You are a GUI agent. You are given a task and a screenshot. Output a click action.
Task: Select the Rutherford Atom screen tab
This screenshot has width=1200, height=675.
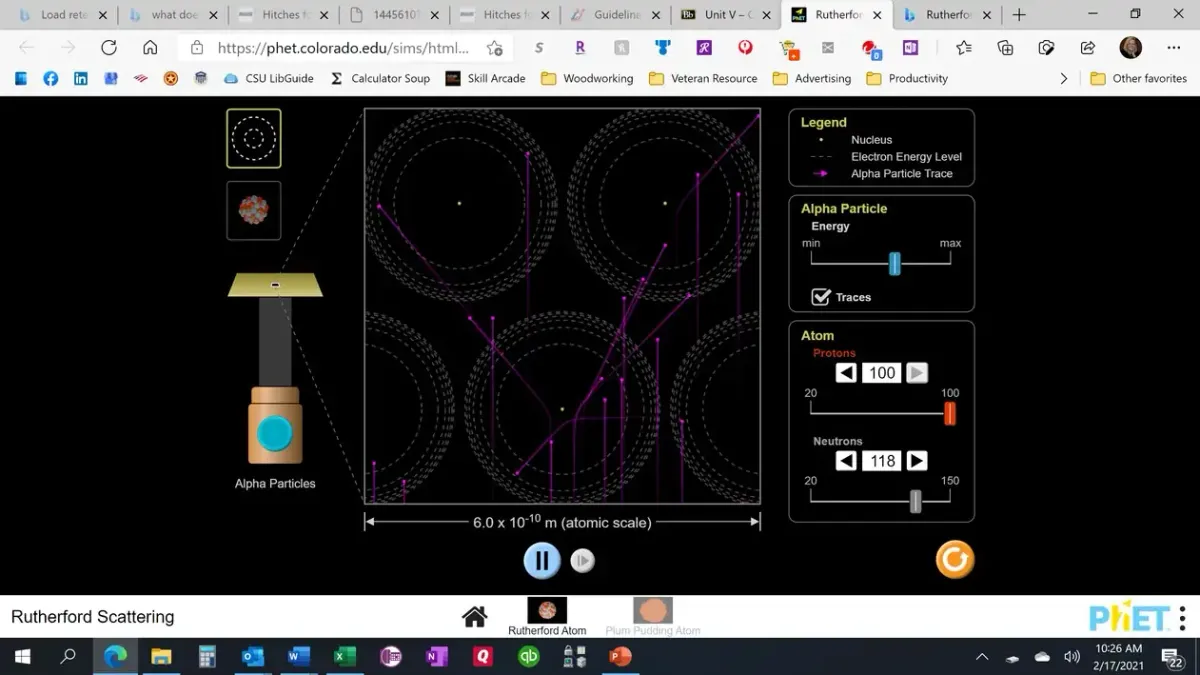pos(547,616)
